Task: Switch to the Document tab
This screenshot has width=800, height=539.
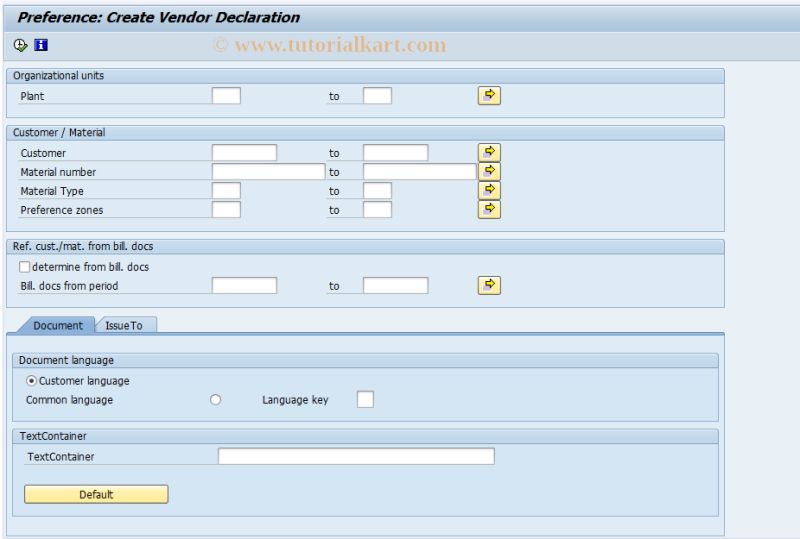Action: click(x=58, y=325)
